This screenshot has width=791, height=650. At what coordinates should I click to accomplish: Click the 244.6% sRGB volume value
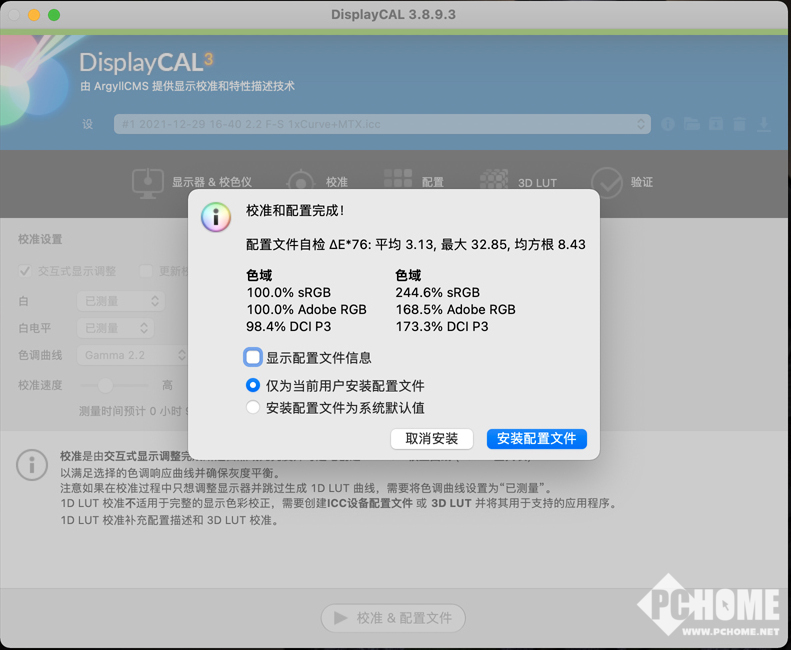pyautogui.click(x=437, y=293)
